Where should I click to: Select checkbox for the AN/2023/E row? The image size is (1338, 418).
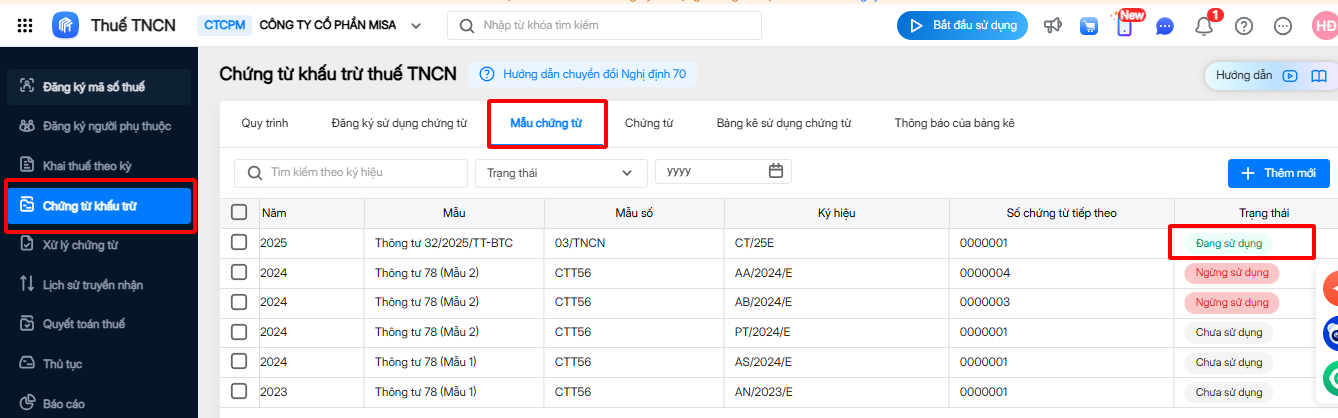[x=239, y=392]
